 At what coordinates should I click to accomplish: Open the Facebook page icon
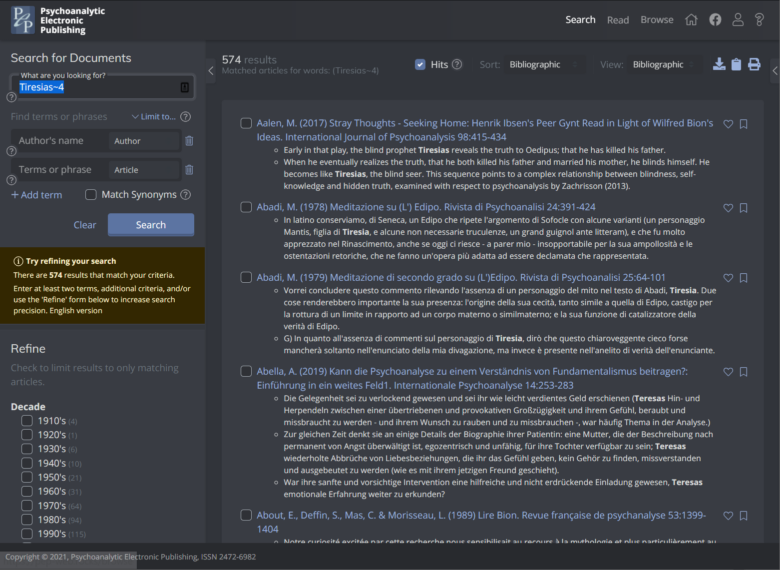(x=715, y=19)
